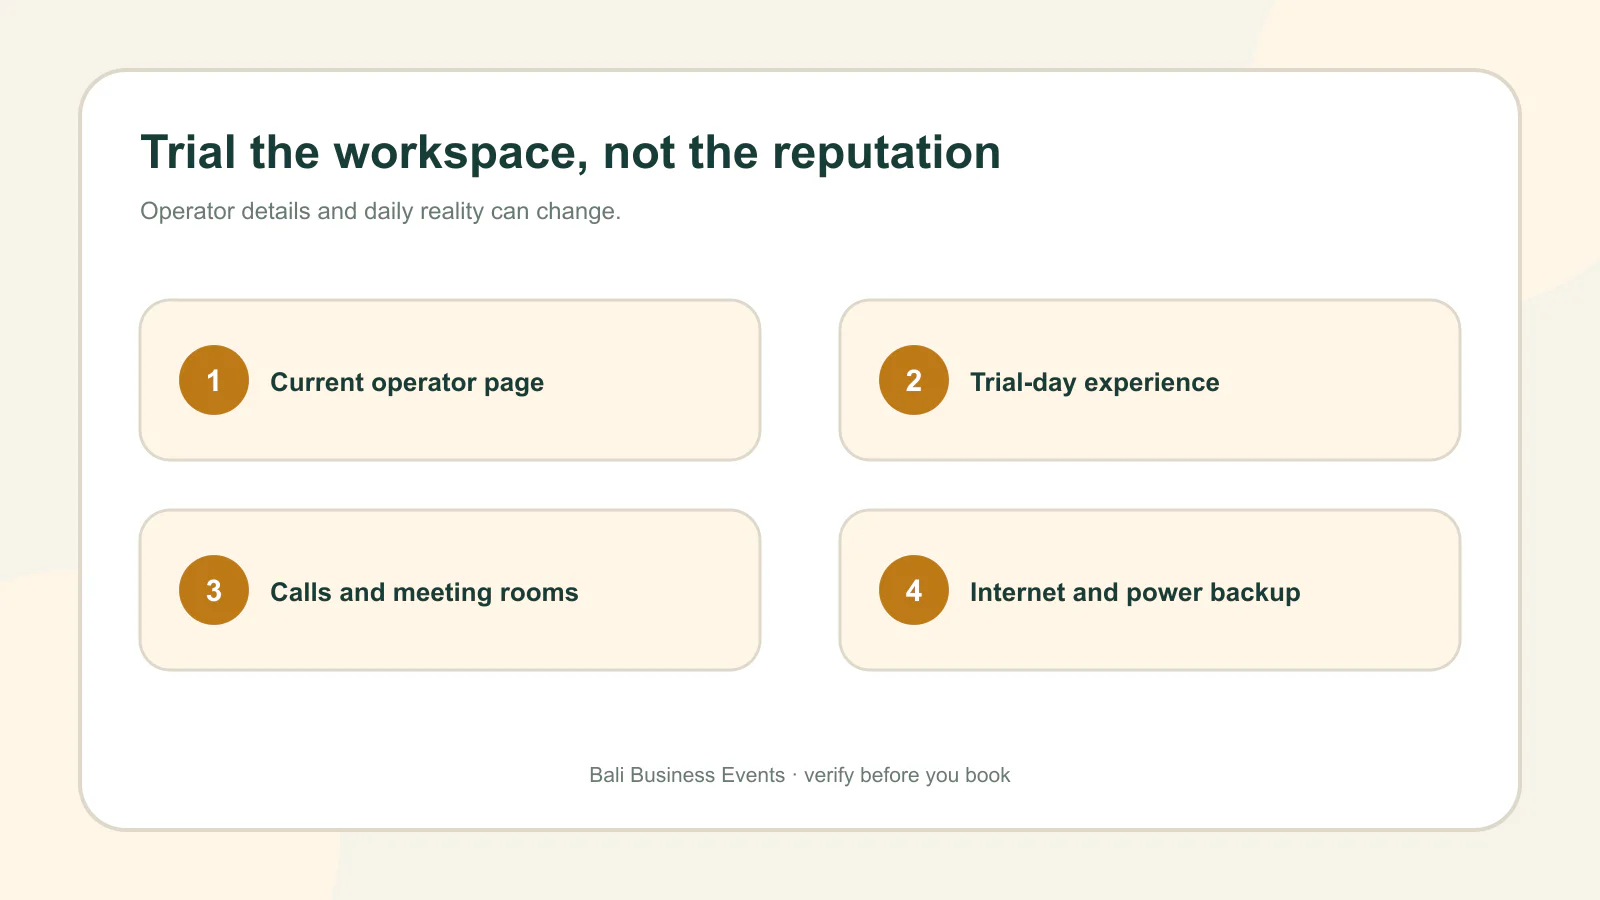Click the number 3 circle badge
The width and height of the screenshot is (1600, 900).
point(214,590)
